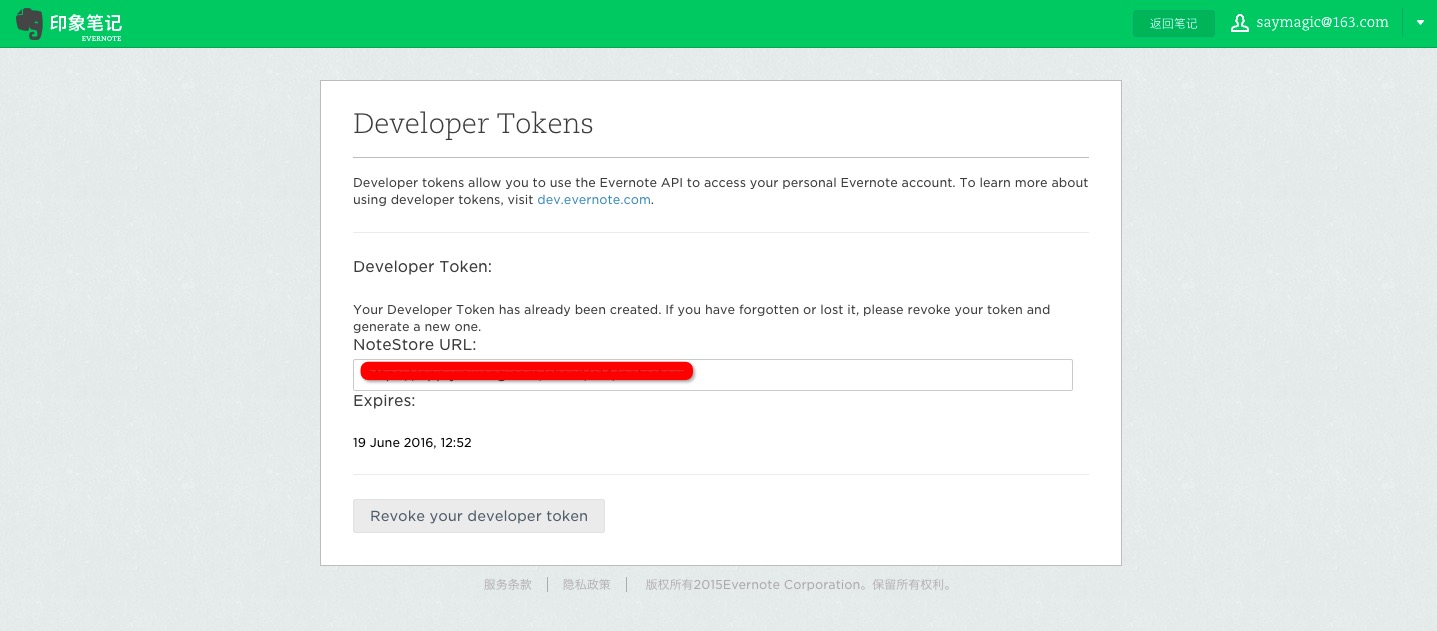This screenshot has height=631, width=1437.
Task: Click inside the NoteStore URL field
Action: point(713,375)
